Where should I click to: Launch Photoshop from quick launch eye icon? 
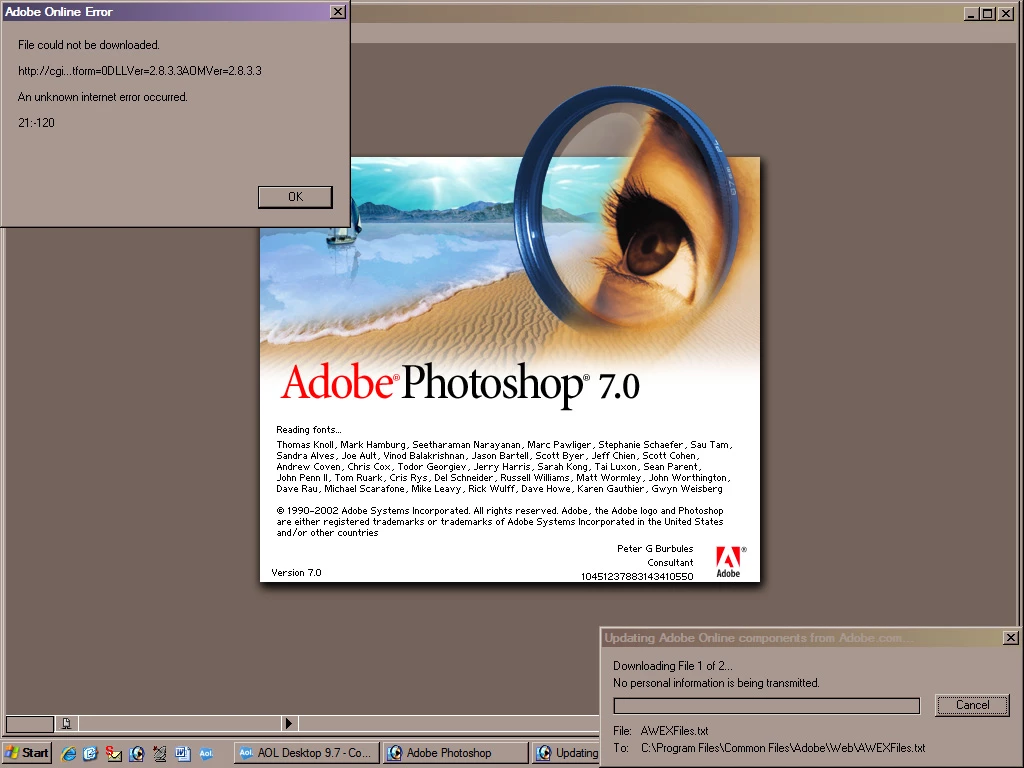coord(136,754)
